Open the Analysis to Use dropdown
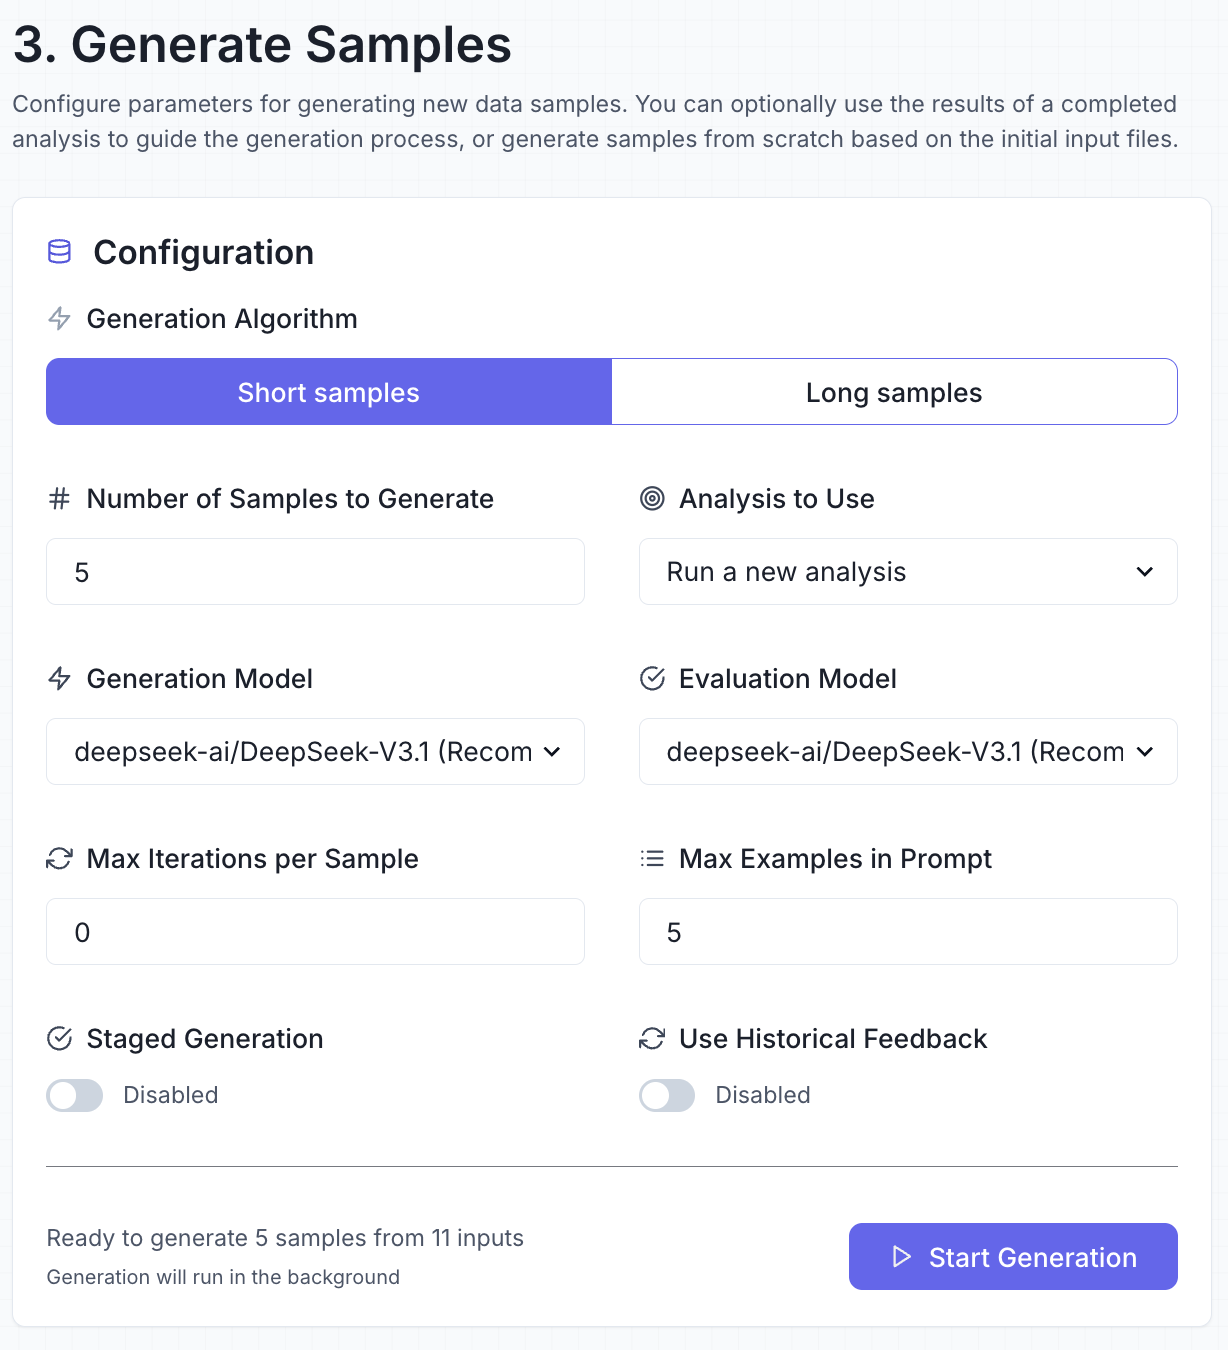This screenshot has width=1228, height=1350. point(907,571)
